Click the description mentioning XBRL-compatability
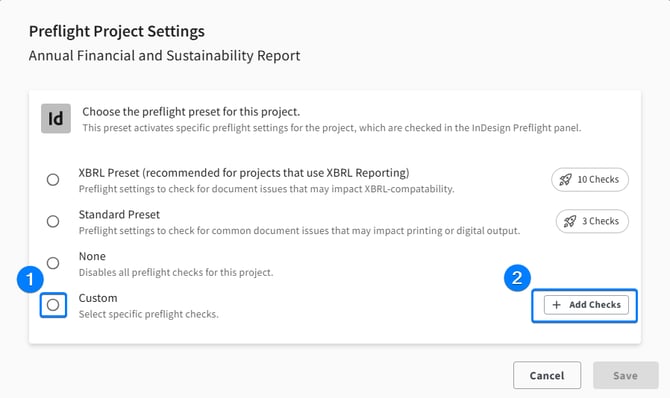 point(267,189)
